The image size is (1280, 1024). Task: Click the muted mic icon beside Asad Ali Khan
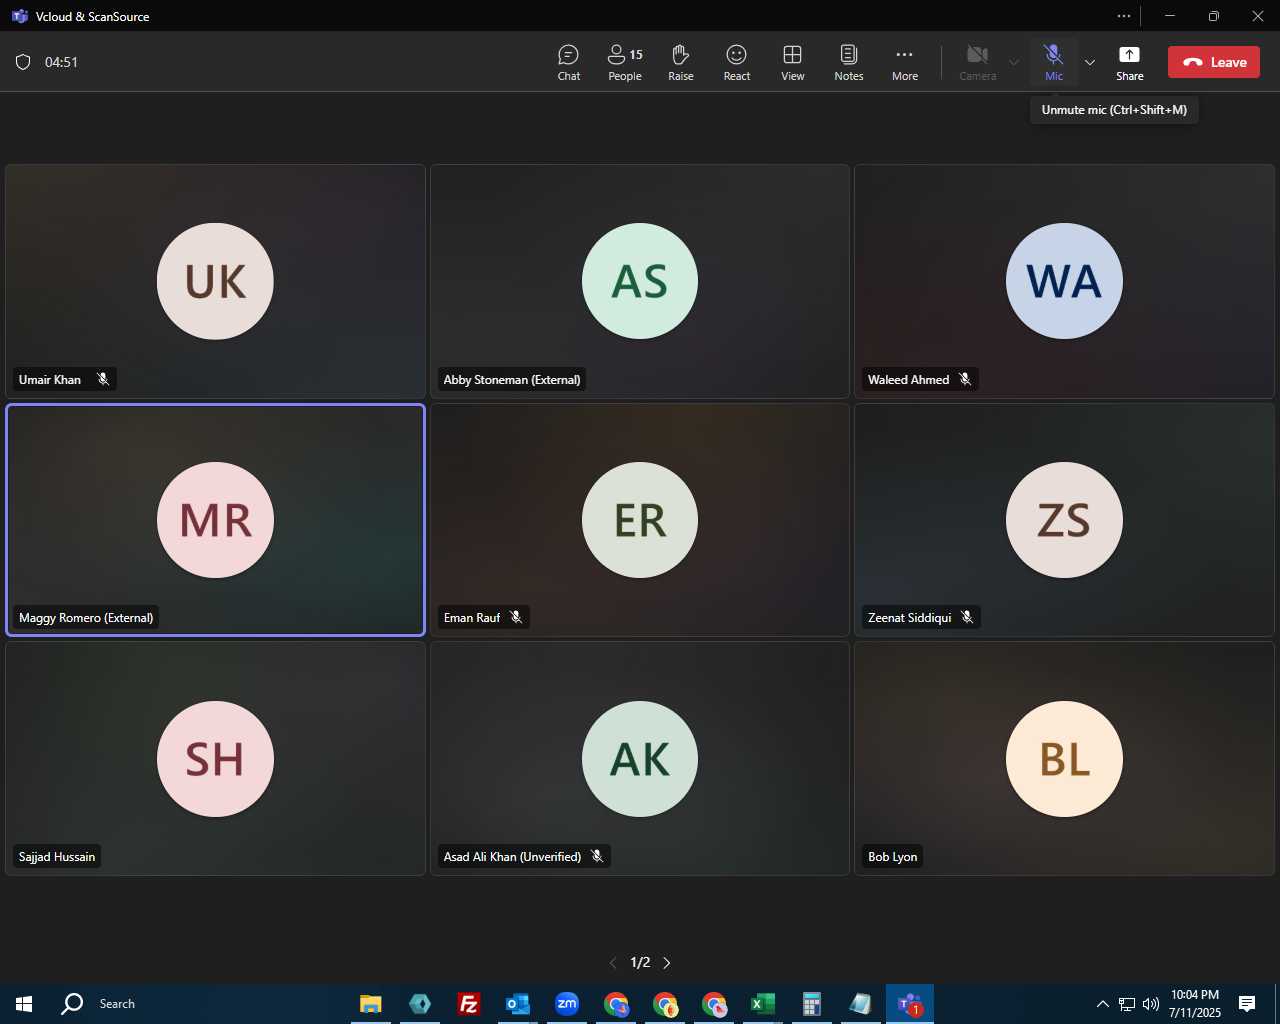(597, 857)
